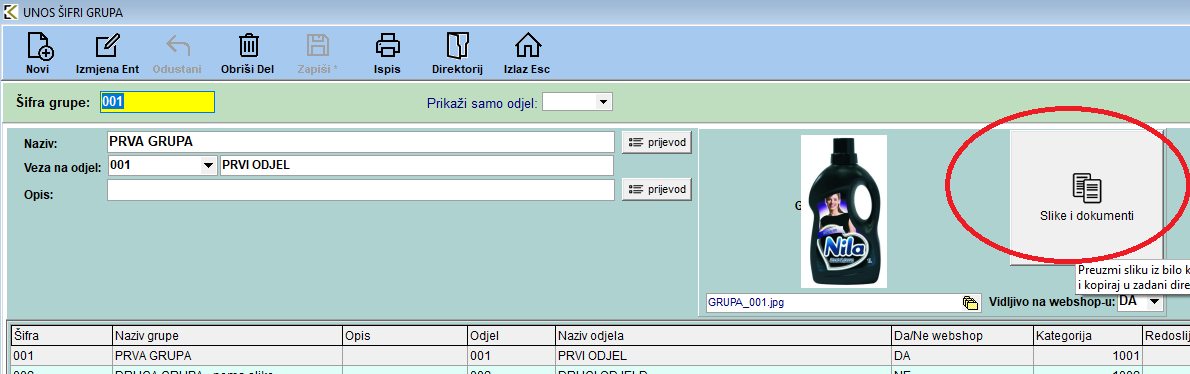The width and height of the screenshot is (1190, 374).
Task: Select PRVI ODJEL cell in first row
Action: point(722,355)
